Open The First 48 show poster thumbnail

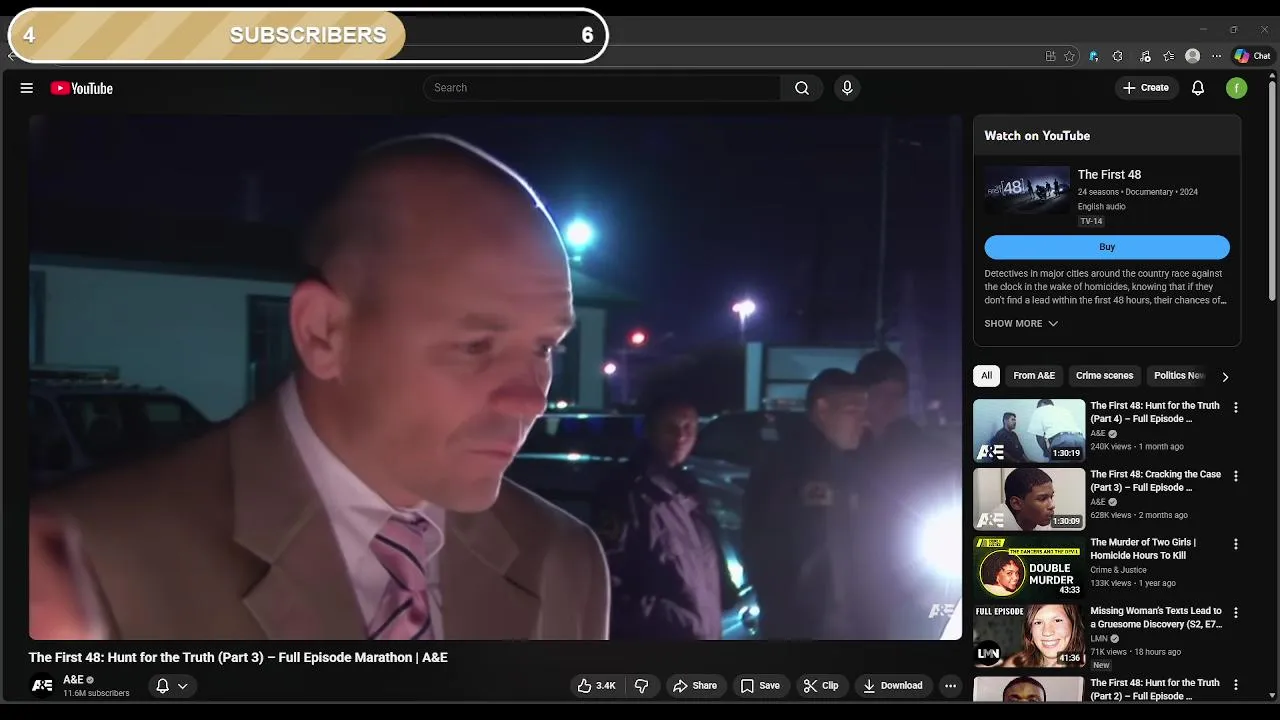pyautogui.click(x=1027, y=190)
